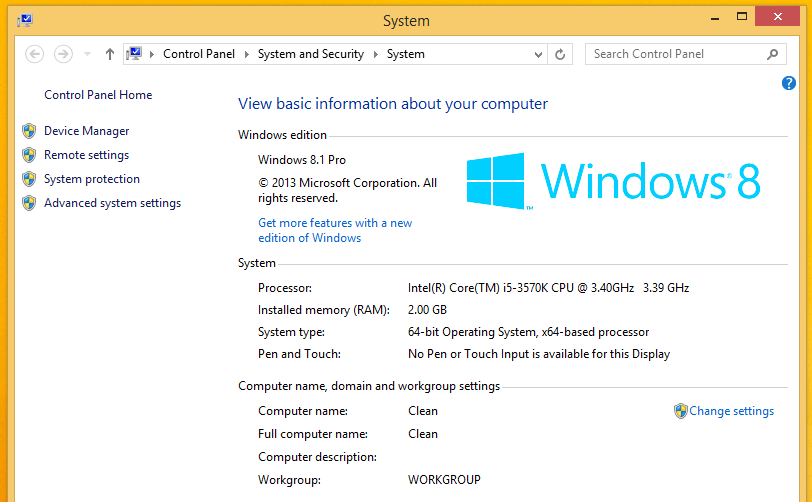Click the Help question mark icon
This screenshot has height=502, width=812.
(788, 84)
